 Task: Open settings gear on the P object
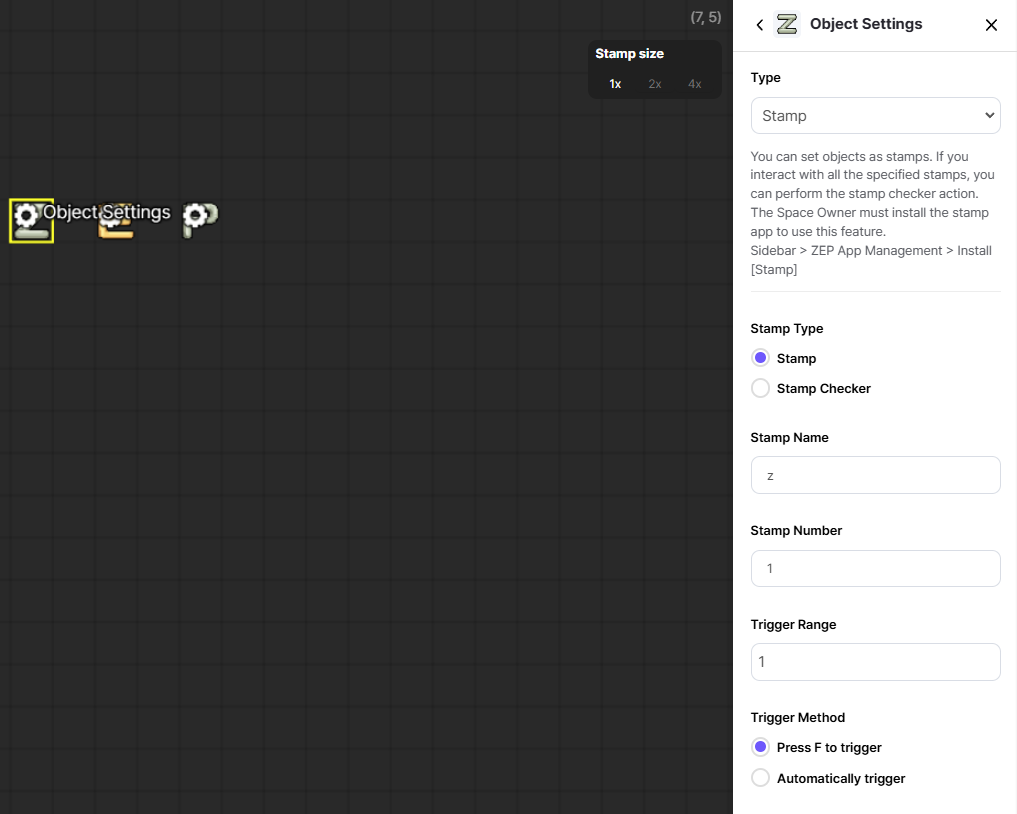point(194,215)
